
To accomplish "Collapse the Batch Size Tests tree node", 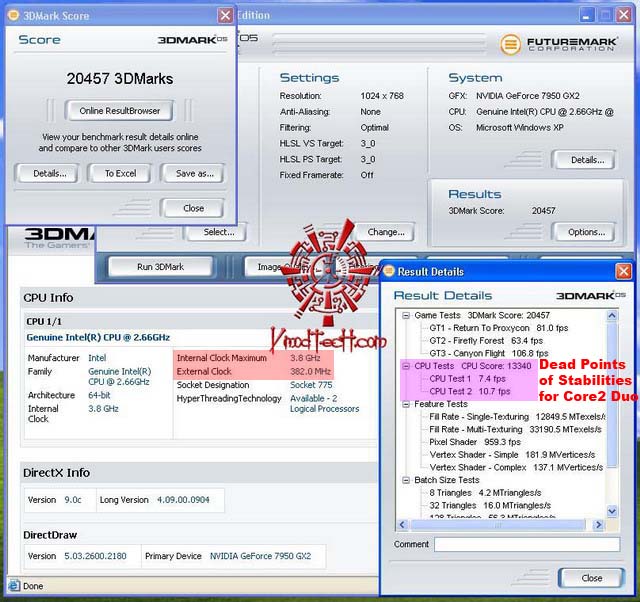I will coord(406,480).
